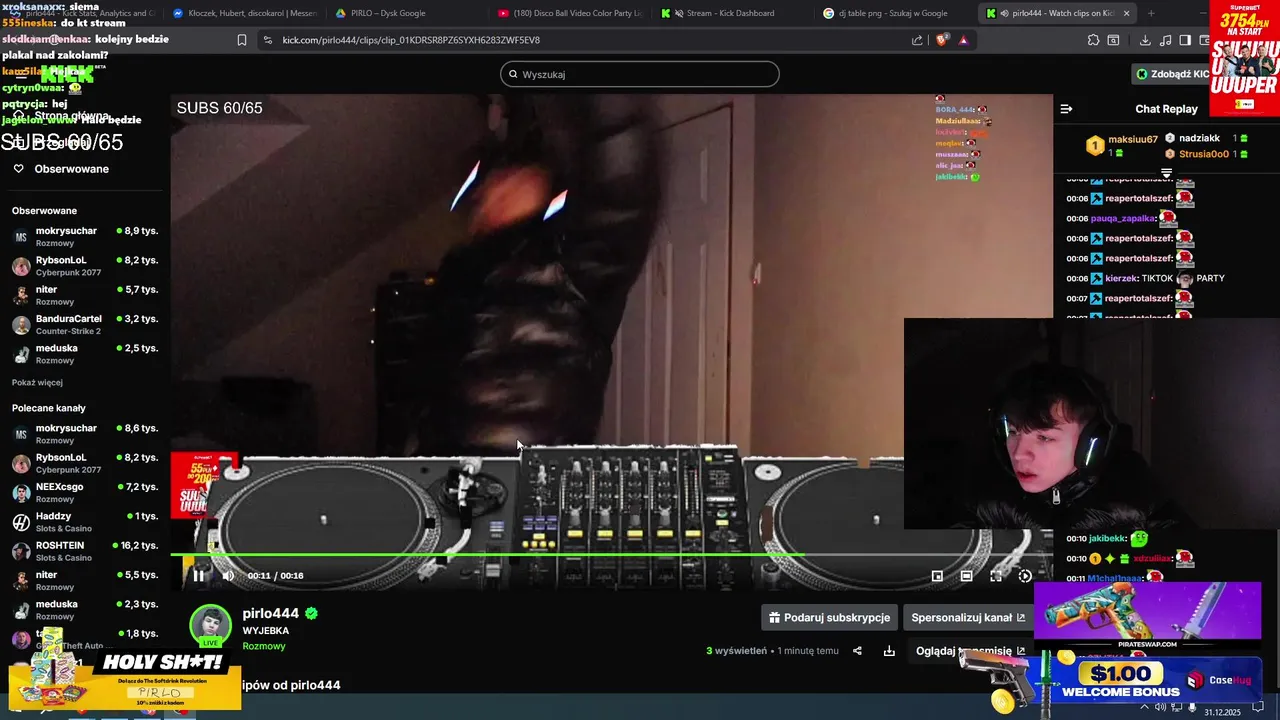The height and width of the screenshot is (720, 1280).
Task: Open BanduraCartel channel in sidebar
Action: point(84,324)
